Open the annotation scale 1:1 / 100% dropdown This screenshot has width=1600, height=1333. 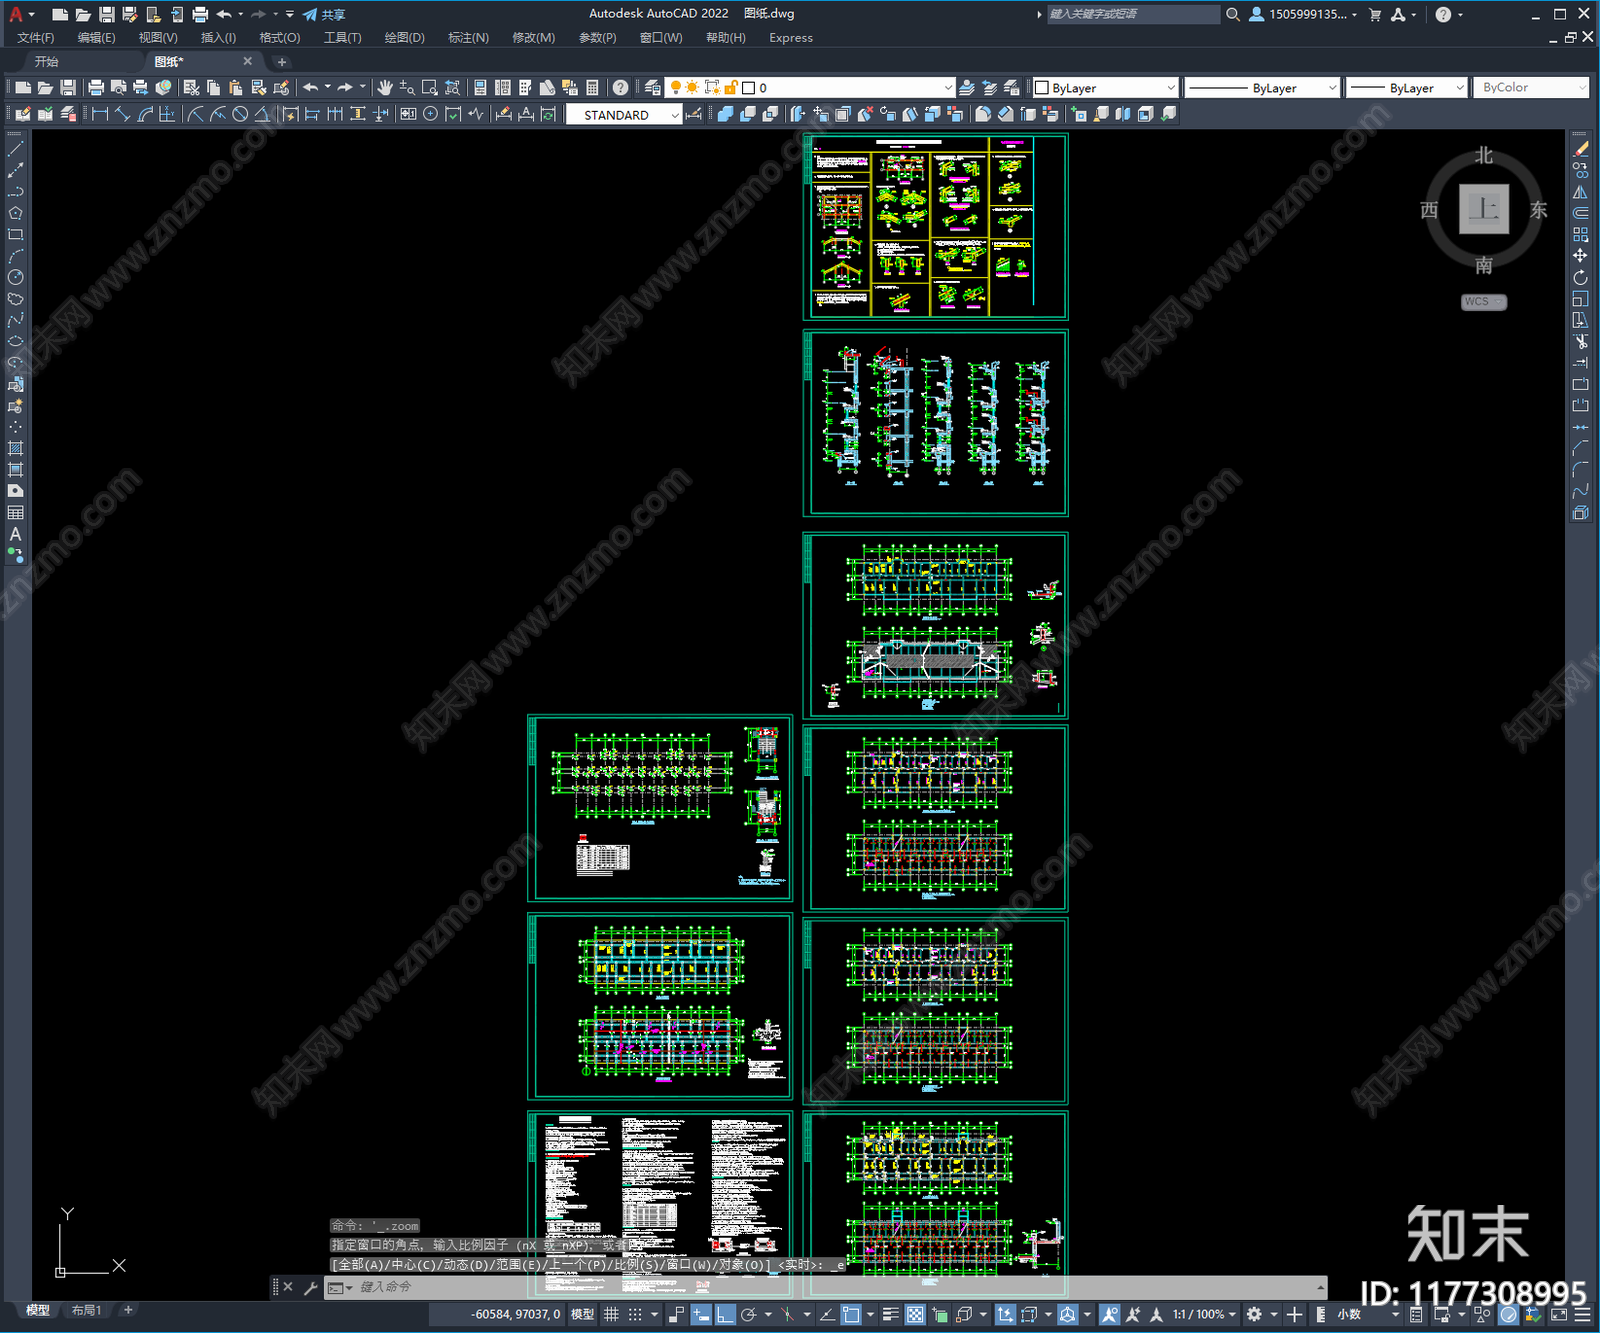point(1204,1314)
